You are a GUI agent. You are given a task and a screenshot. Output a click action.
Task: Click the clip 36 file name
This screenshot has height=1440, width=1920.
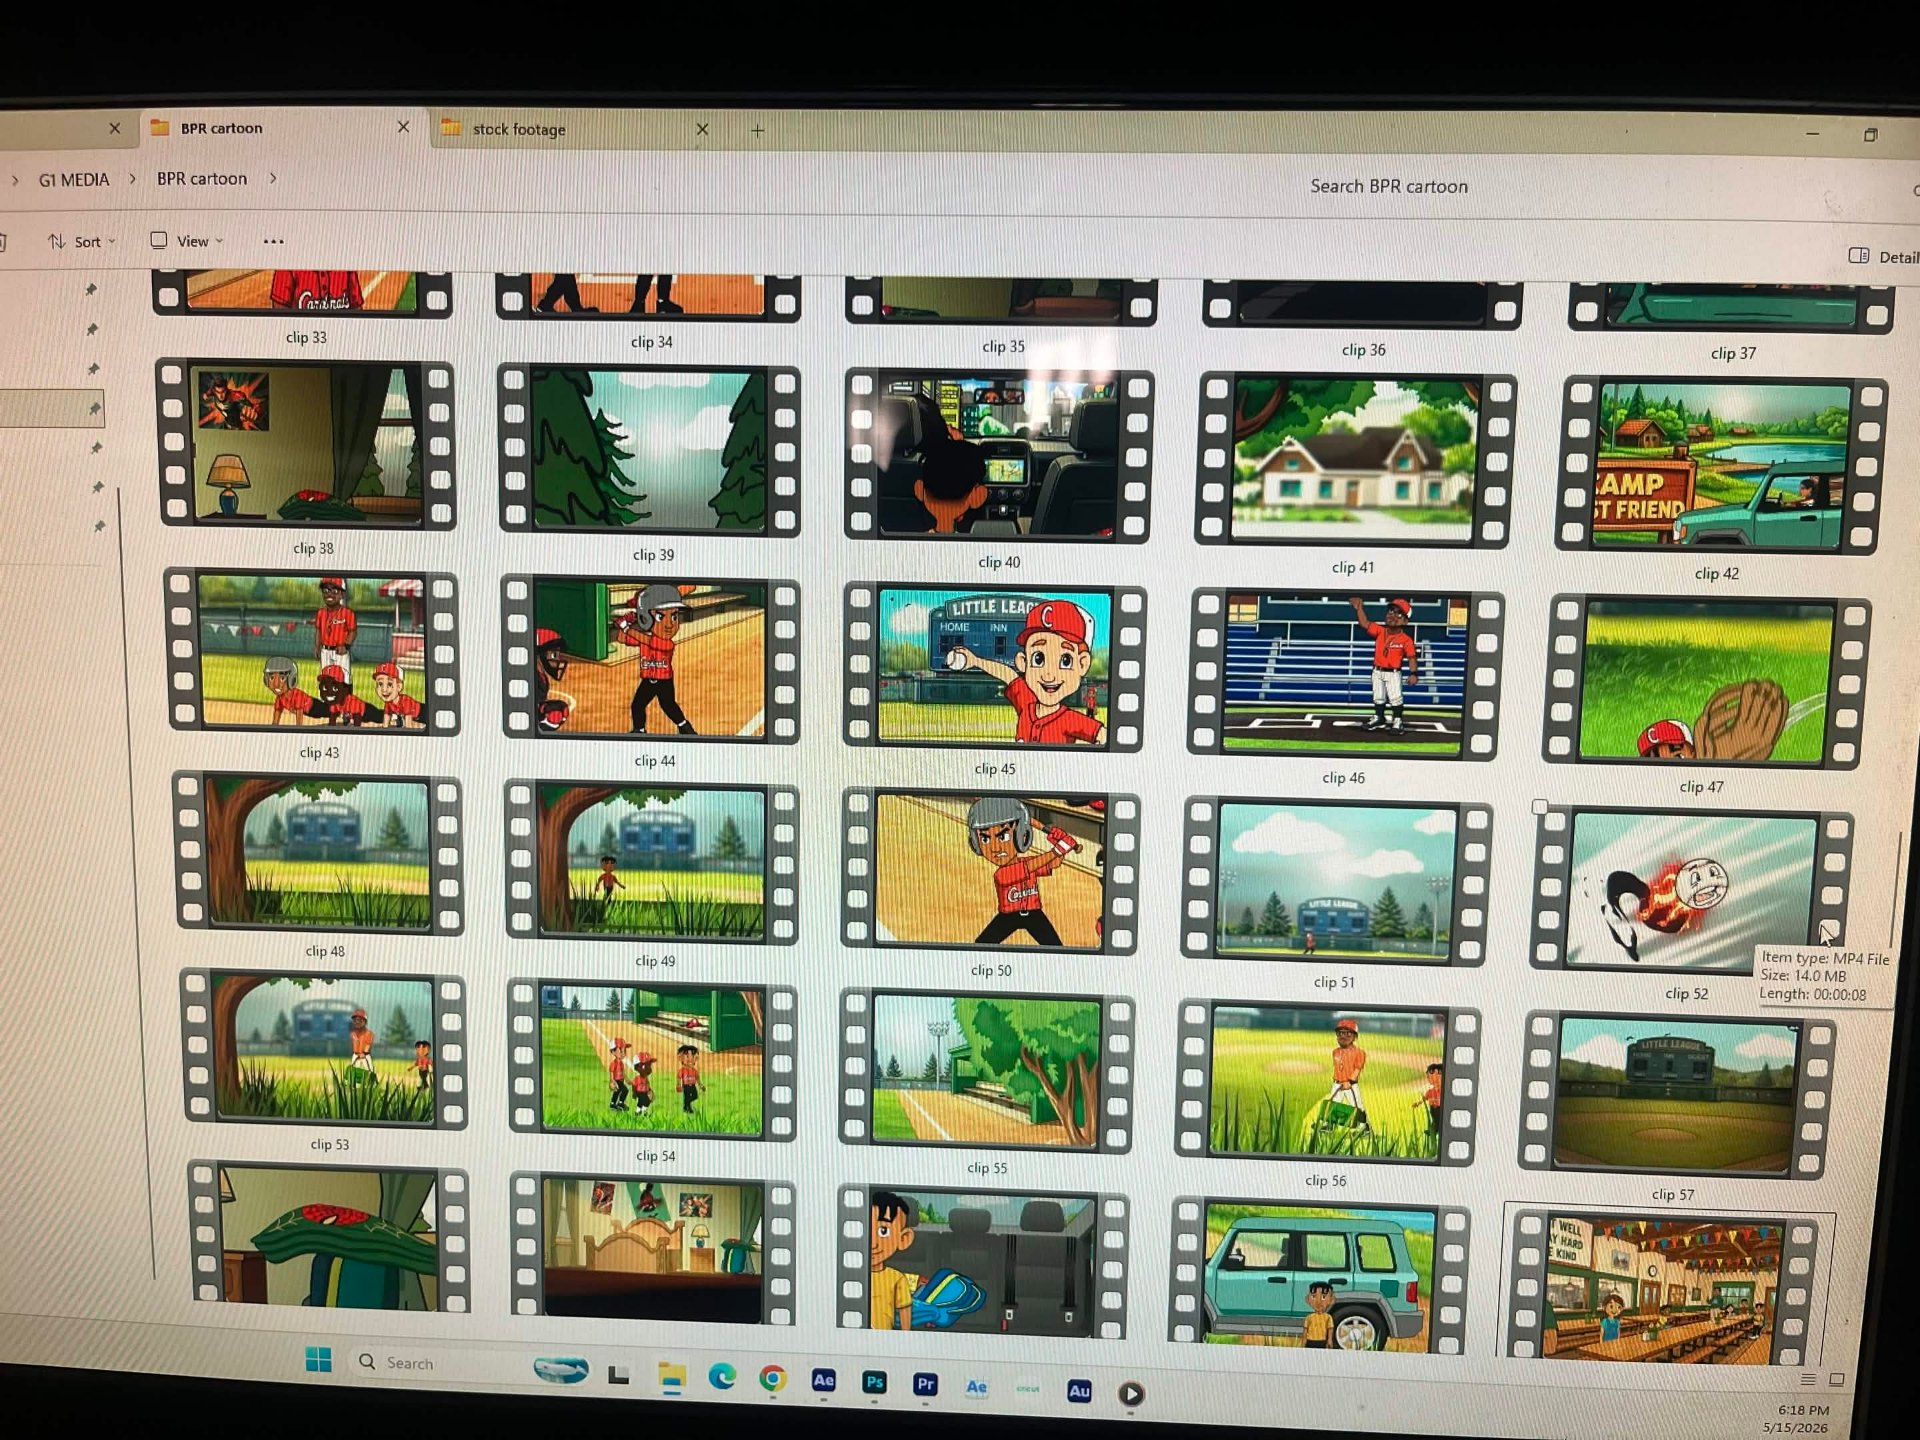(x=1363, y=350)
